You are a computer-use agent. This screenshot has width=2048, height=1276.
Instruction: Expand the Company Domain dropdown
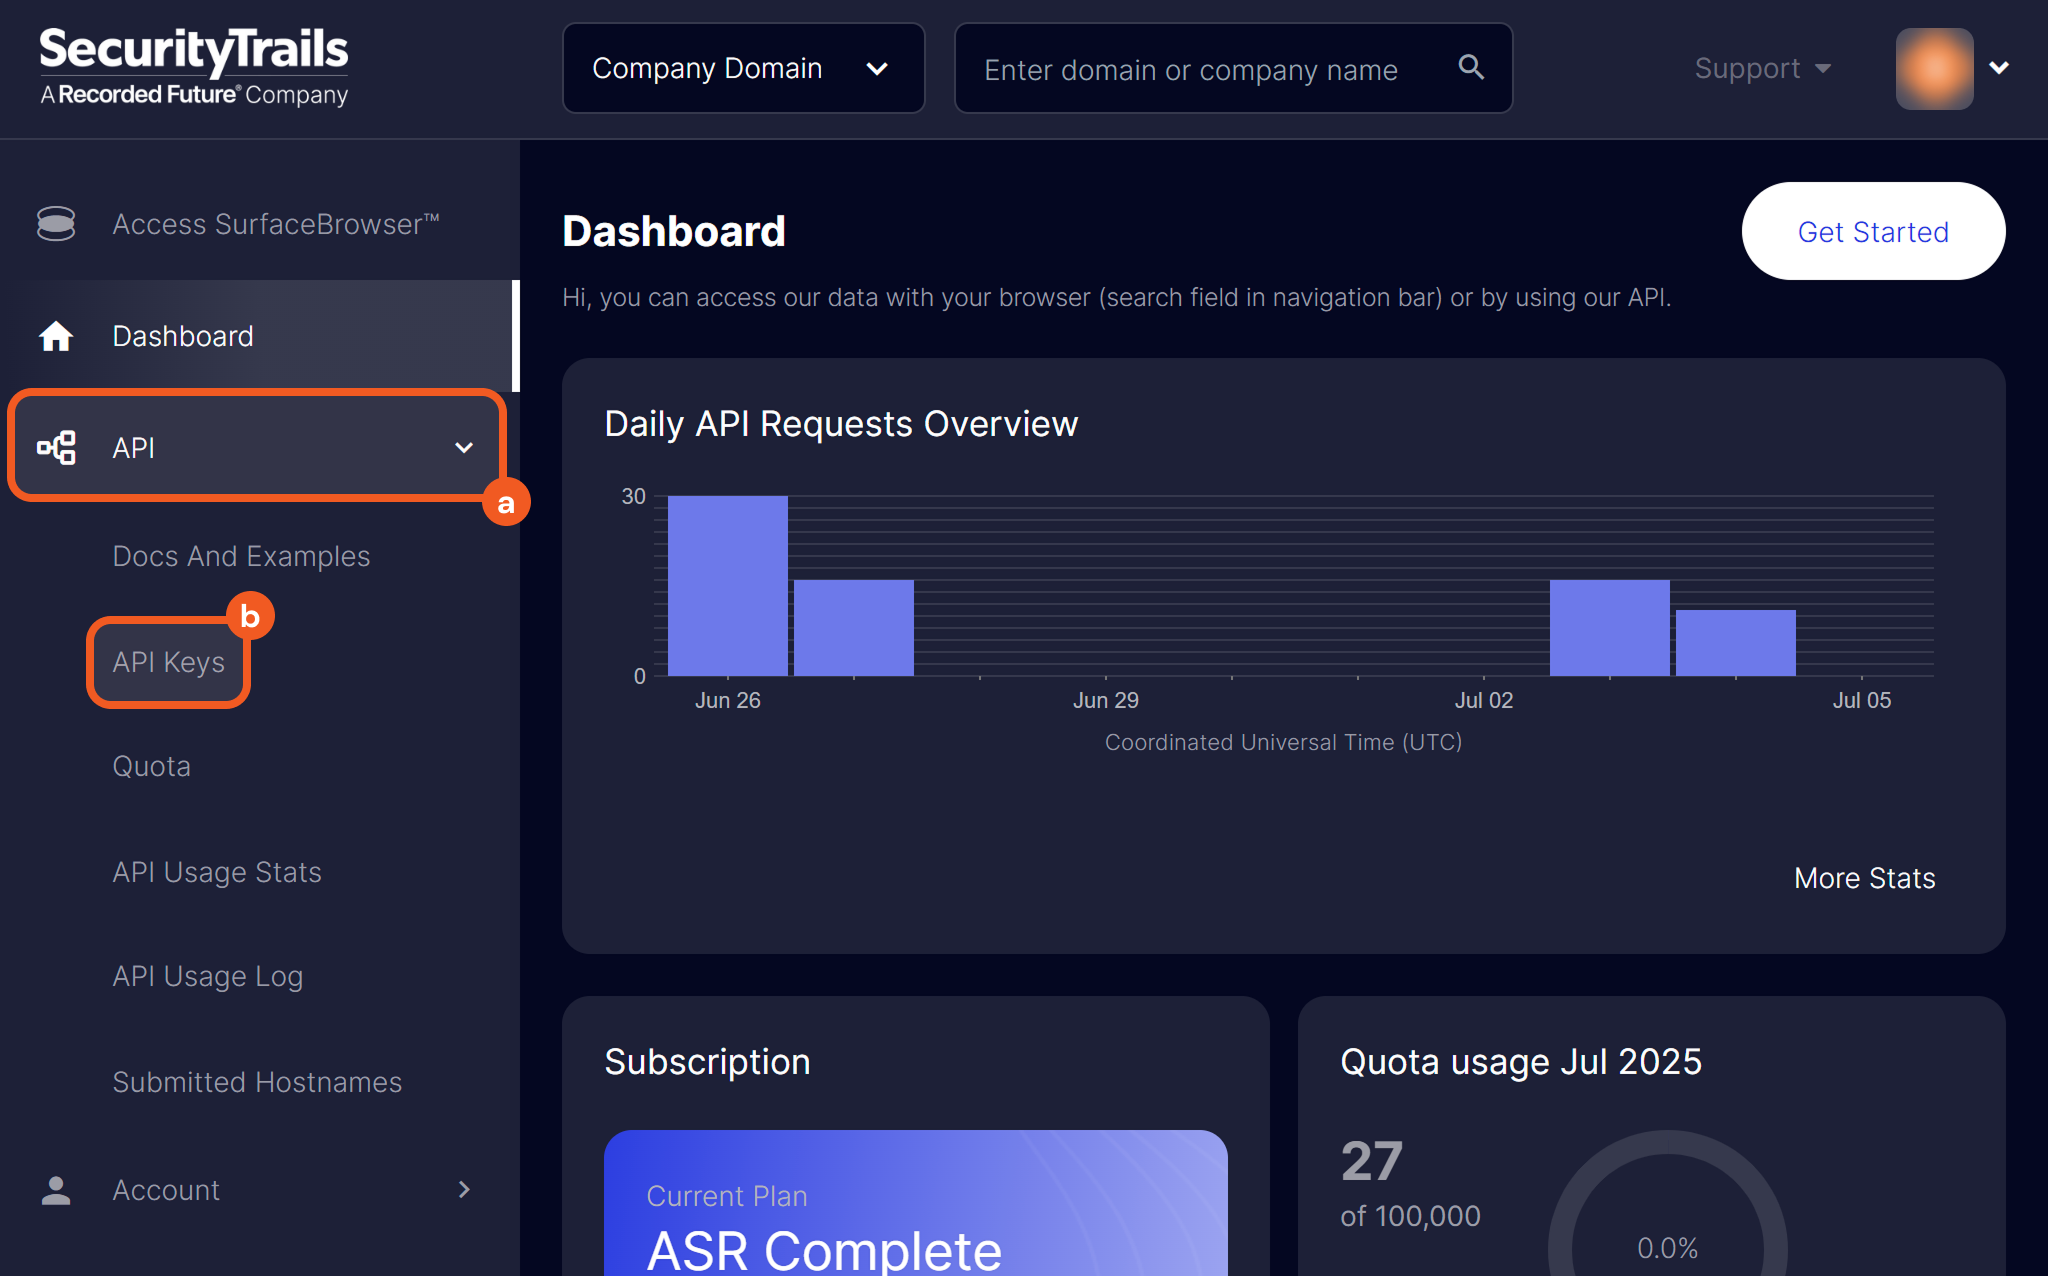coord(743,68)
